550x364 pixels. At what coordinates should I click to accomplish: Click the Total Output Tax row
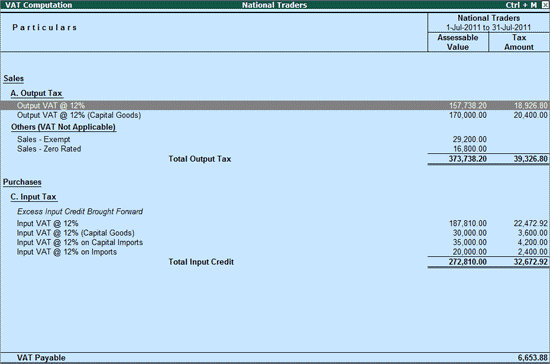coord(275,159)
